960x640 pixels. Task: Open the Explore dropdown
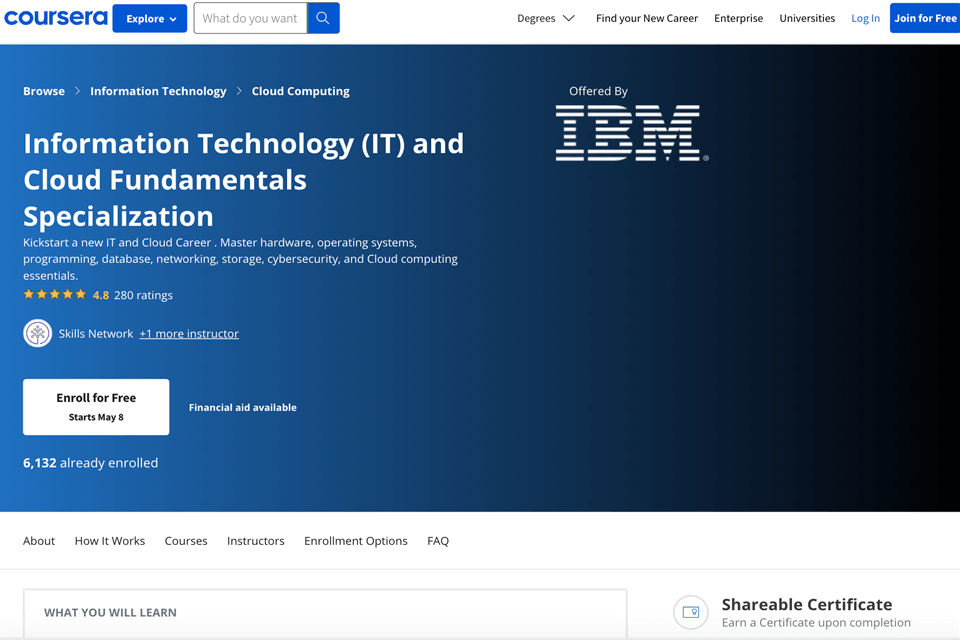150,18
